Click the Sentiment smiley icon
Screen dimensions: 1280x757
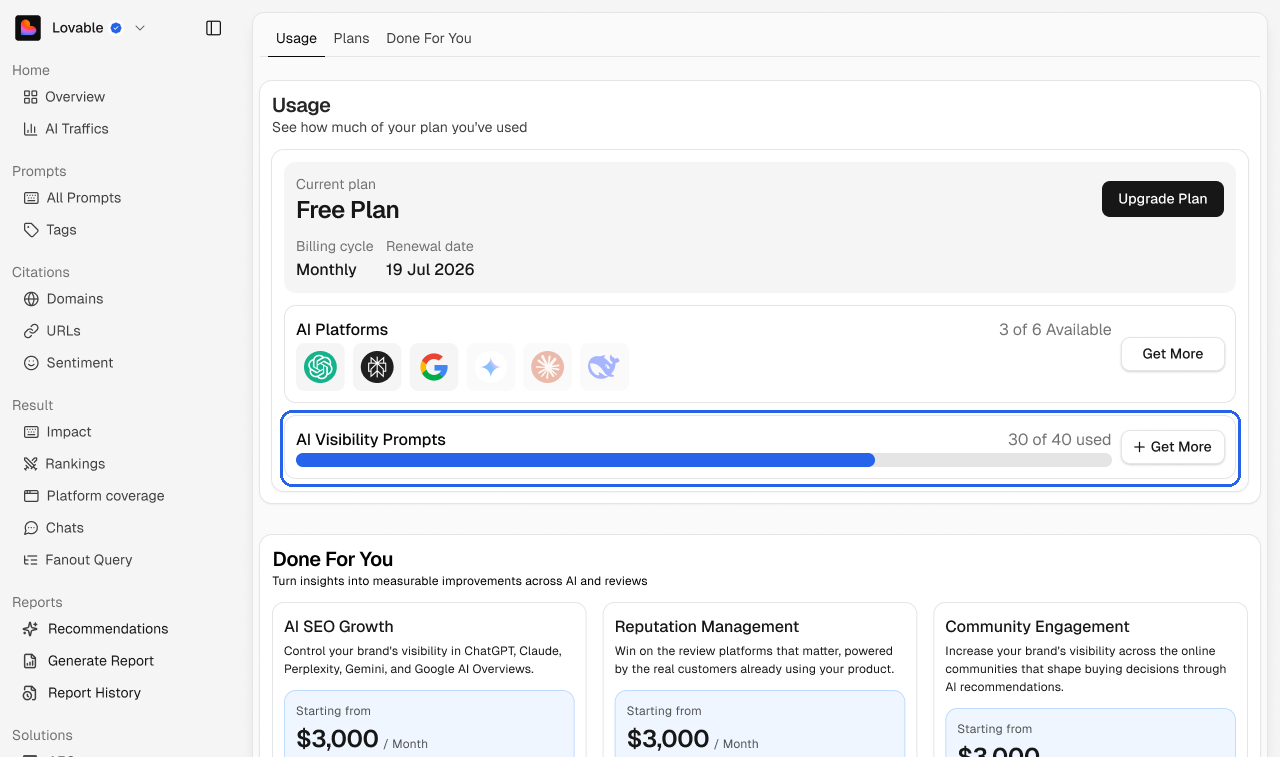[31, 363]
